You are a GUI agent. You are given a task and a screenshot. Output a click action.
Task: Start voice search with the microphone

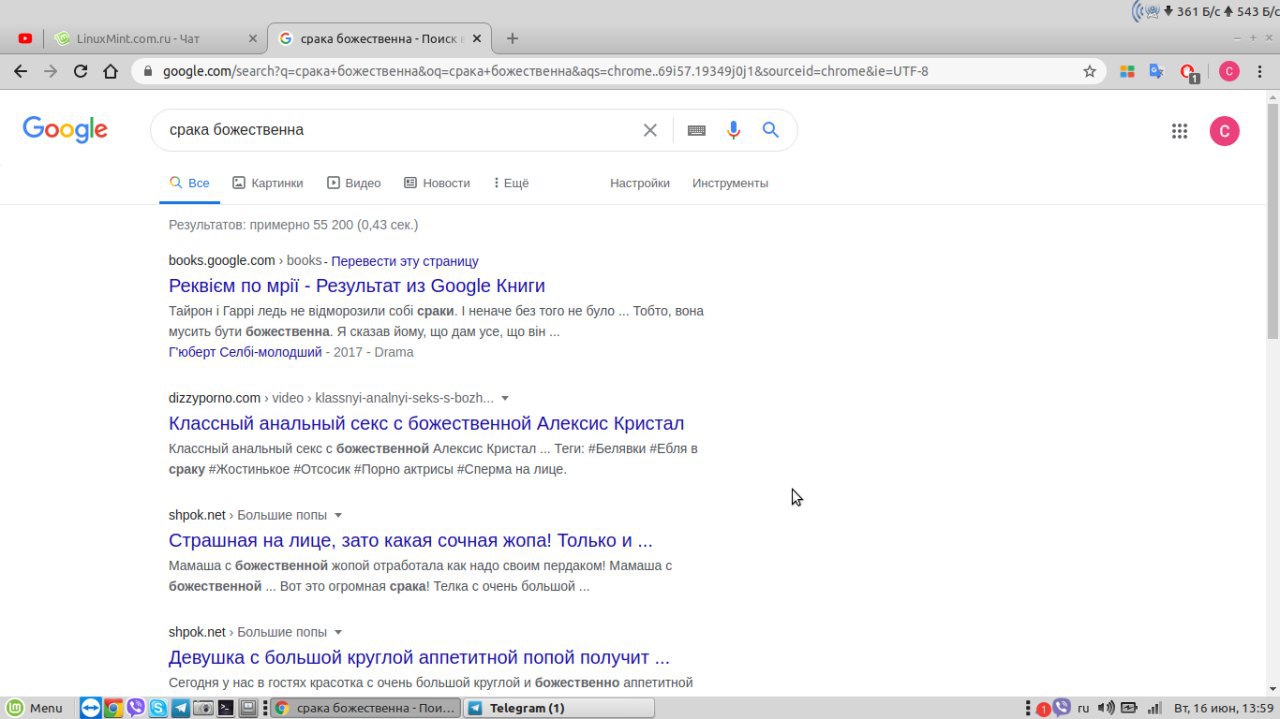pos(734,130)
